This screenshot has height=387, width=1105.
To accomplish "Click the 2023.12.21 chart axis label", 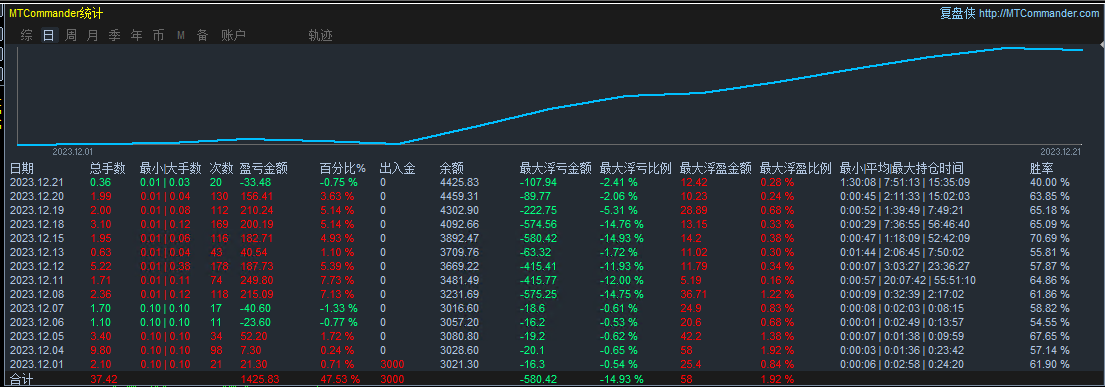I will (1060, 151).
